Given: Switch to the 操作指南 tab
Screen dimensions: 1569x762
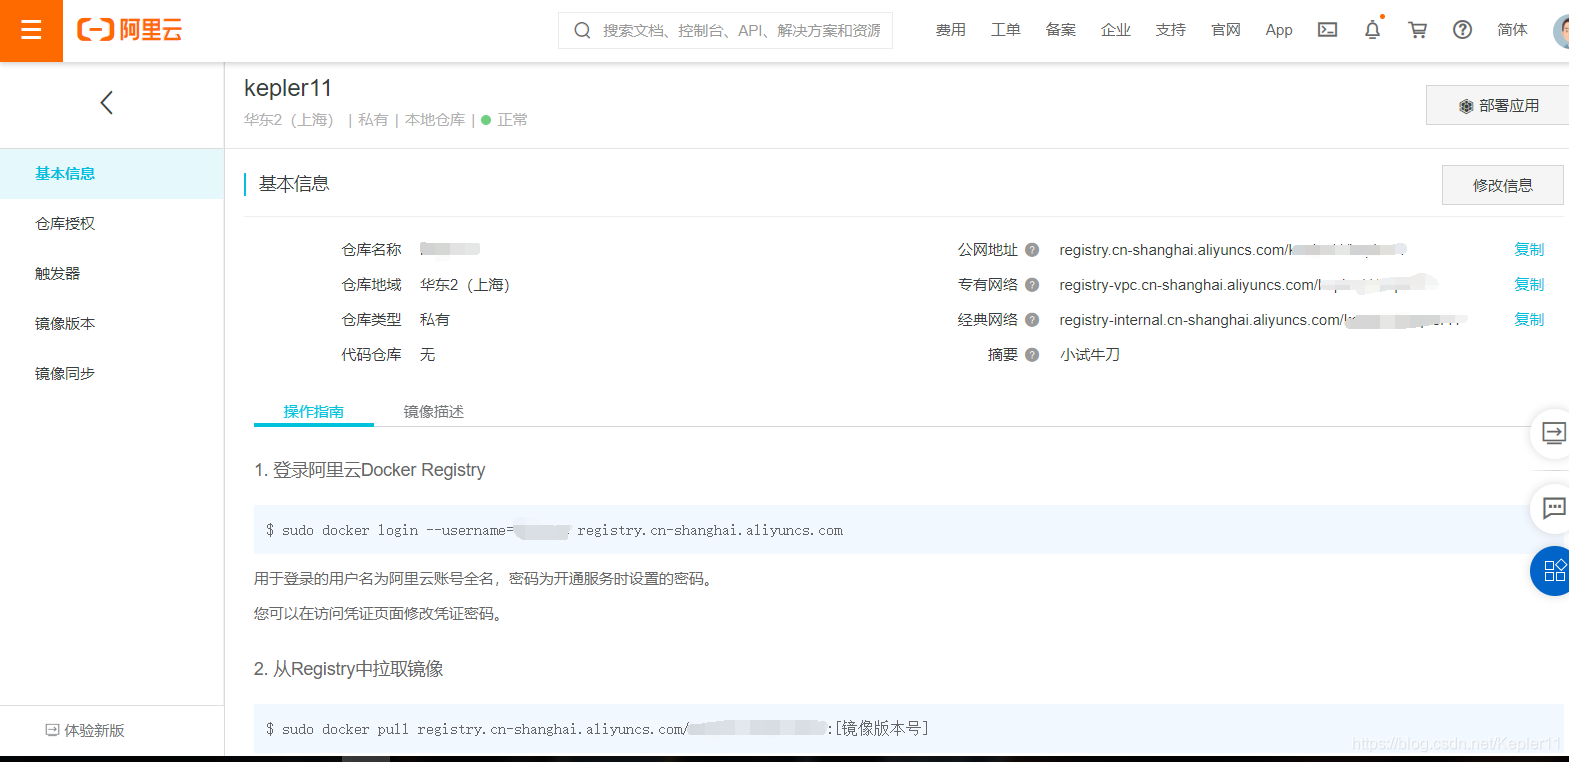Looking at the screenshot, I should 314,412.
